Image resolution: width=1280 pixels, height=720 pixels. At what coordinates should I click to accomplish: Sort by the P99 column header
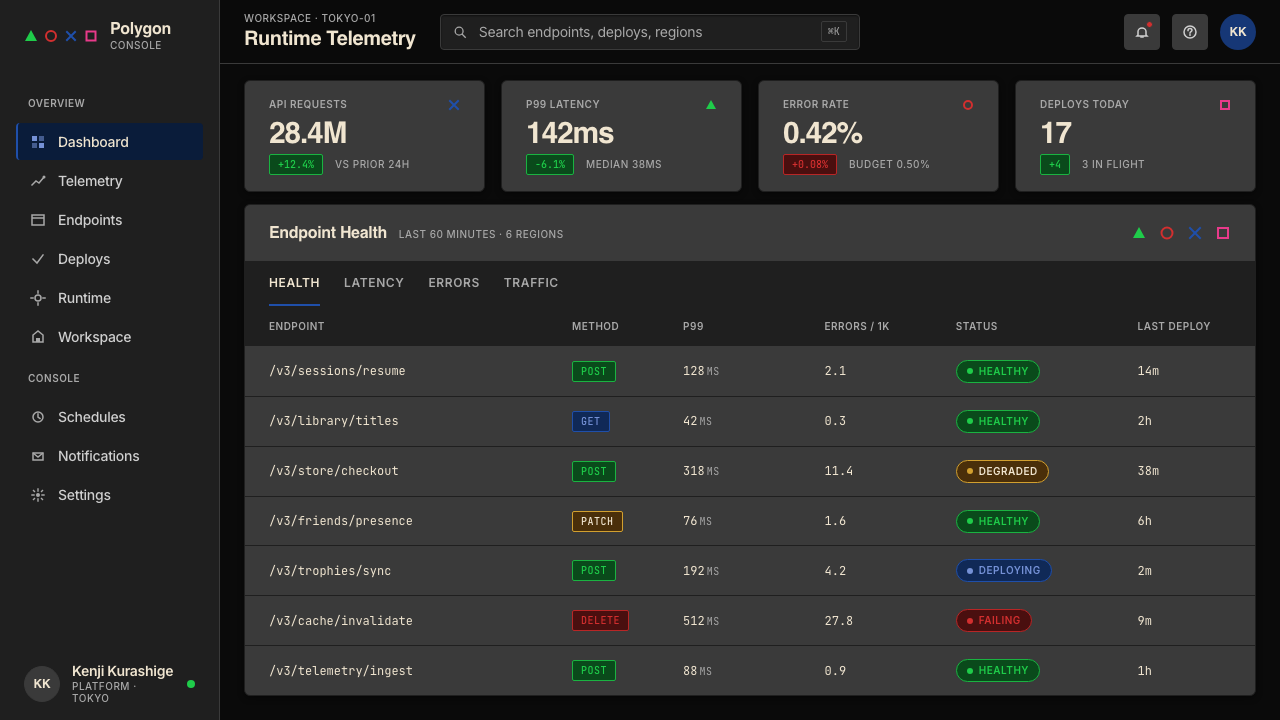click(693, 326)
